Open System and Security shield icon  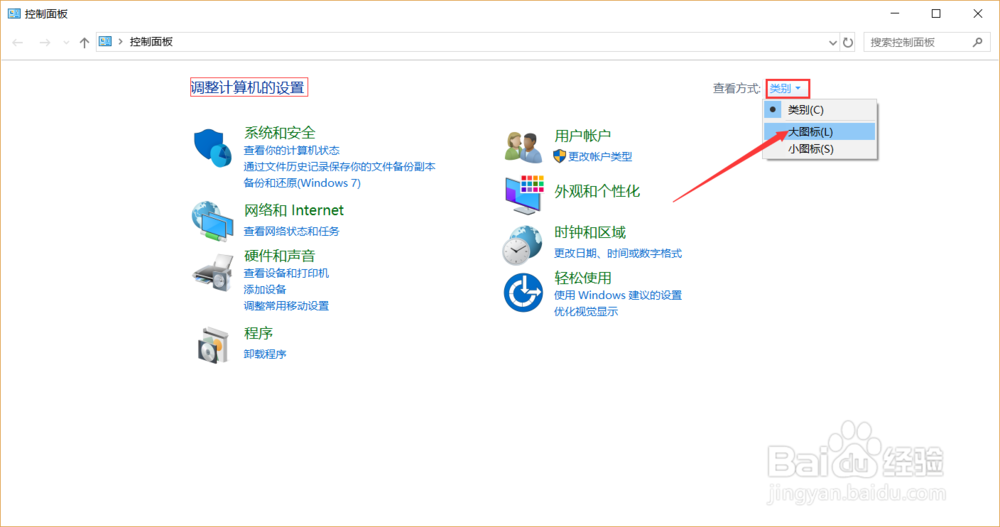pos(212,147)
